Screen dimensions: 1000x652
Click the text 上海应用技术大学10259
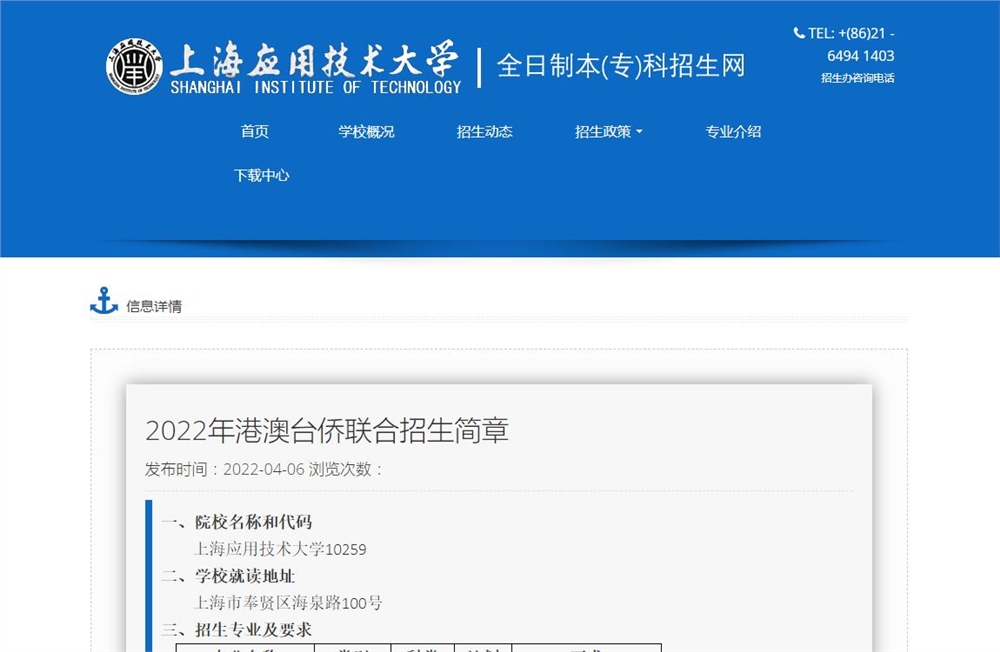pos(280,549)
